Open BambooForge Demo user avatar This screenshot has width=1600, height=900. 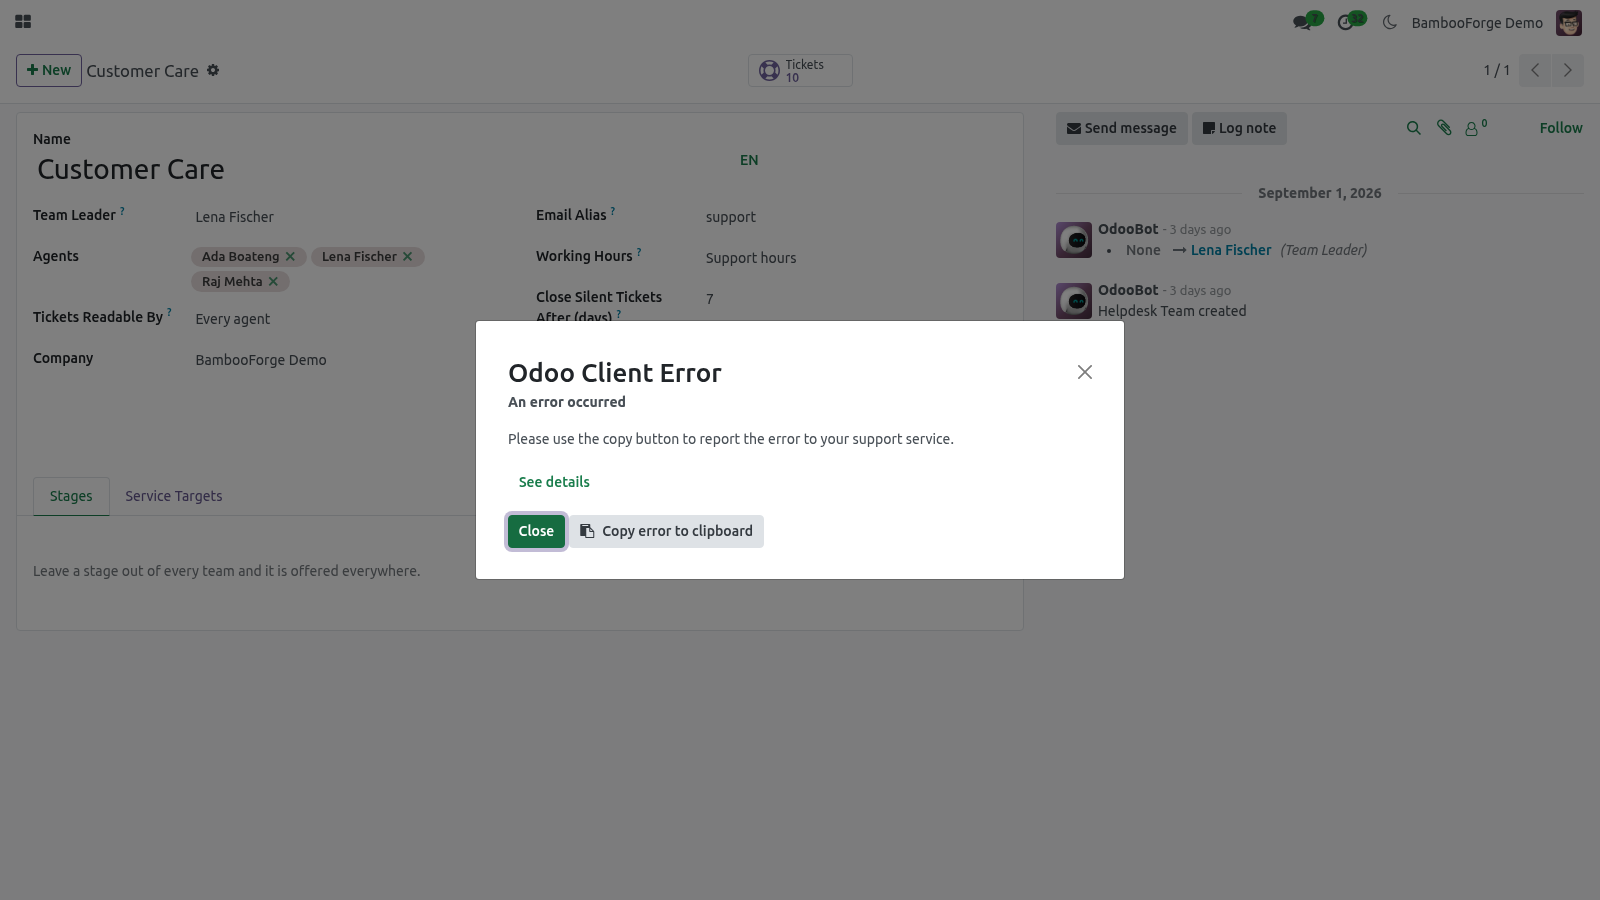pyautogui.click(x=1569, y=22)
